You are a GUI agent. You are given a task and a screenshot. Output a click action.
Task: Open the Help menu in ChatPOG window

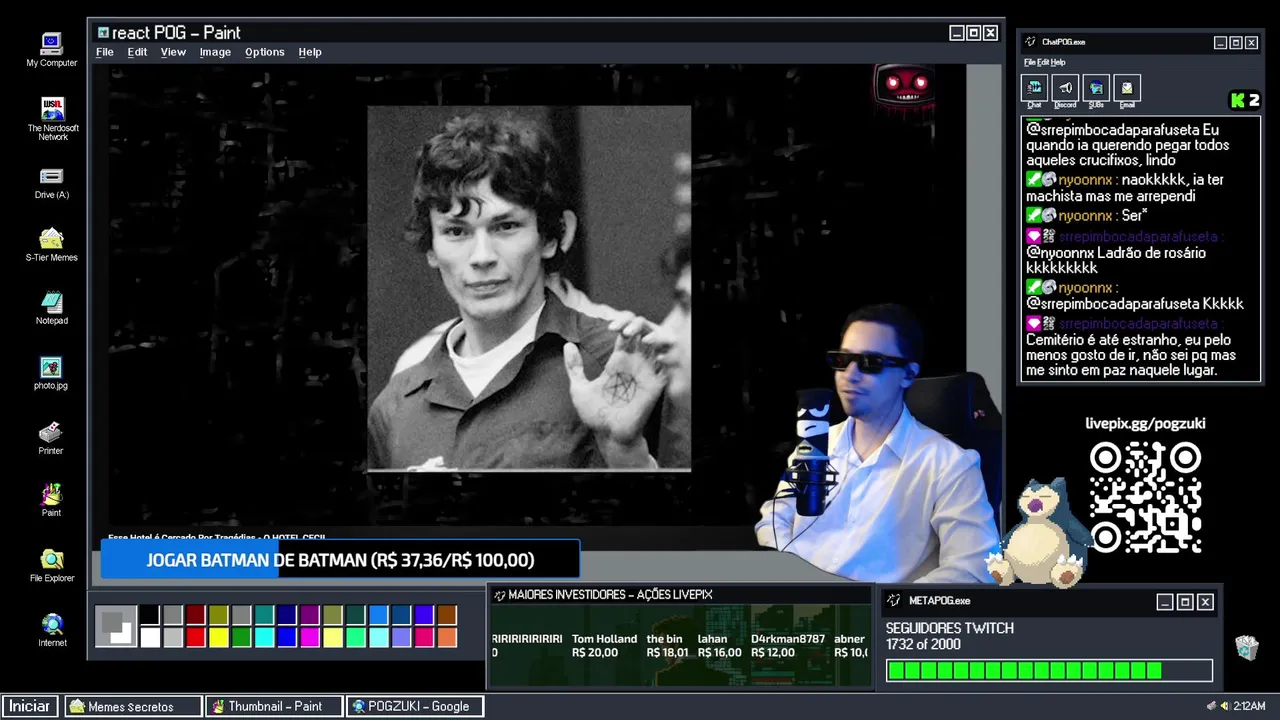coord(1058,62)
